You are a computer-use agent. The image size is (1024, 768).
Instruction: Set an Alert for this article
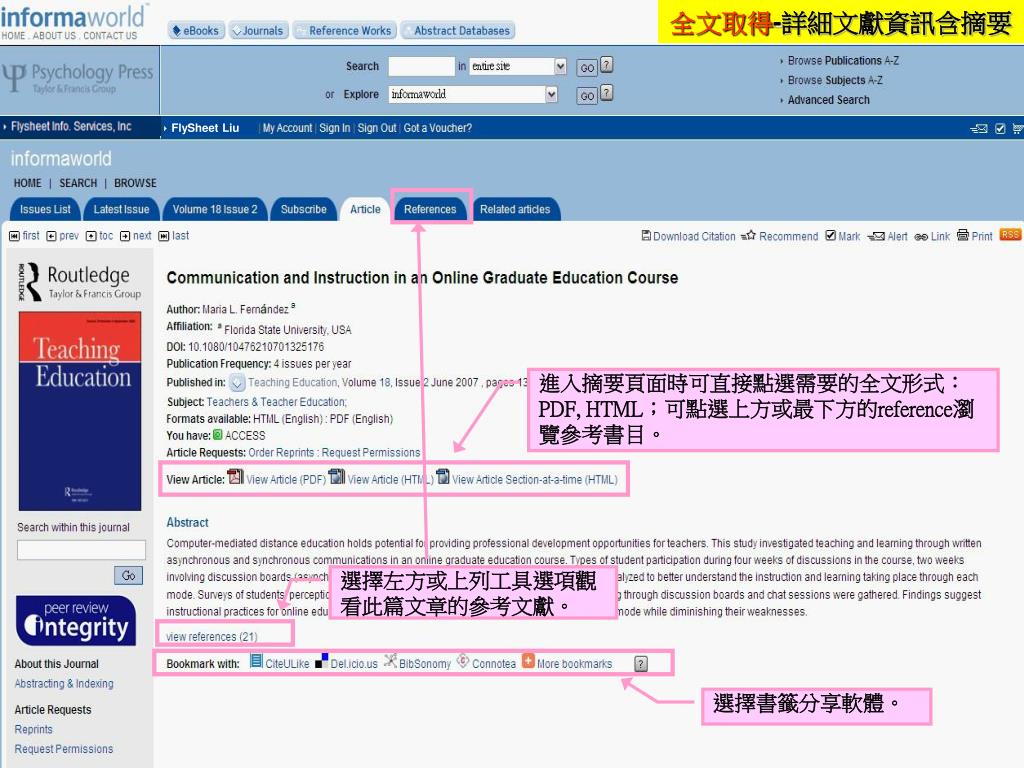click(x=888, y=236)
